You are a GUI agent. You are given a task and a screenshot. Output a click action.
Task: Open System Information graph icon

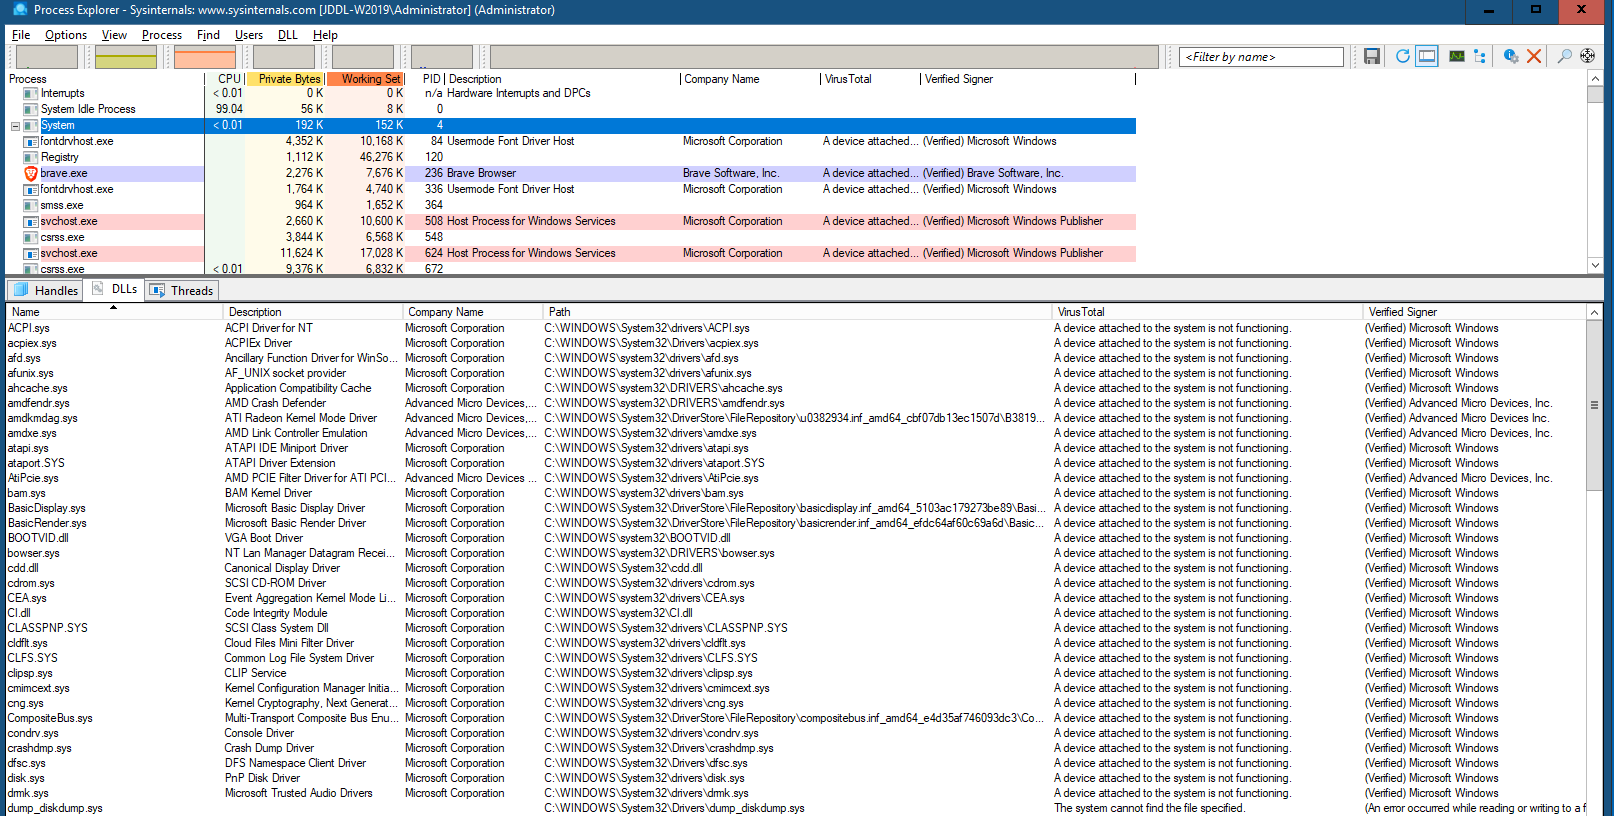point(1457,57)
